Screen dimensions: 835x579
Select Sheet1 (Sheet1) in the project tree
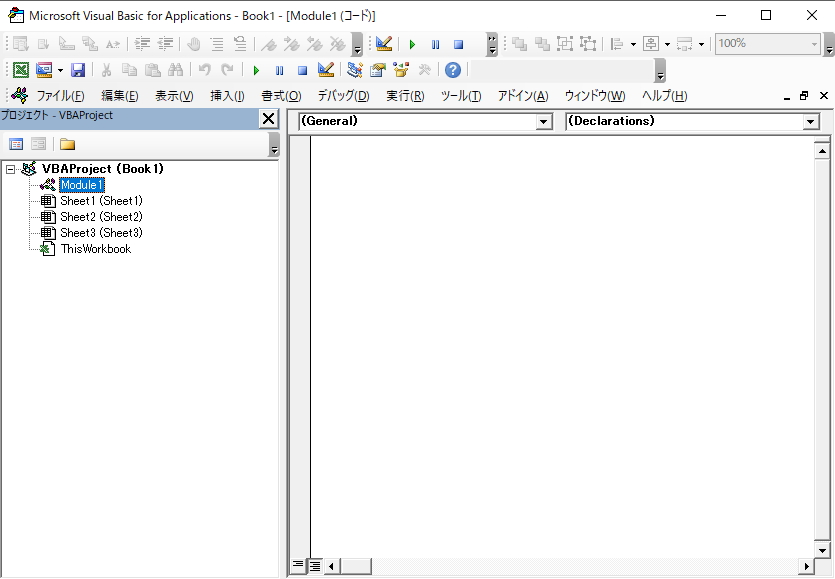click(101, 201)
